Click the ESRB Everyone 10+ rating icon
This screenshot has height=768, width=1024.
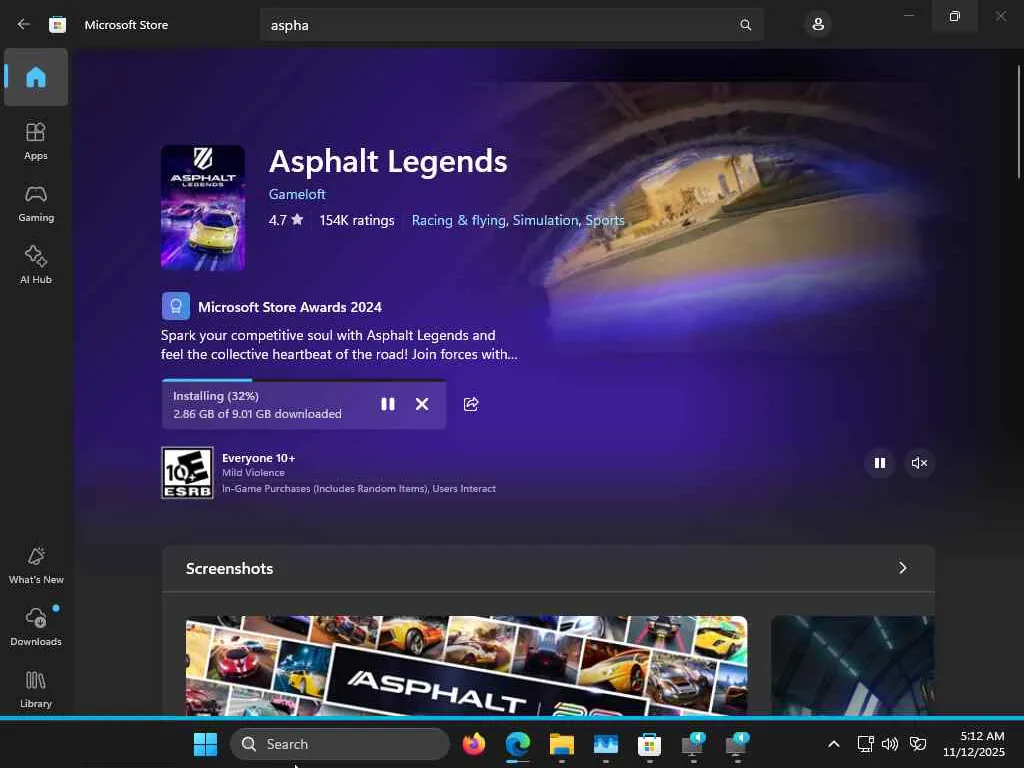(187, 473)
